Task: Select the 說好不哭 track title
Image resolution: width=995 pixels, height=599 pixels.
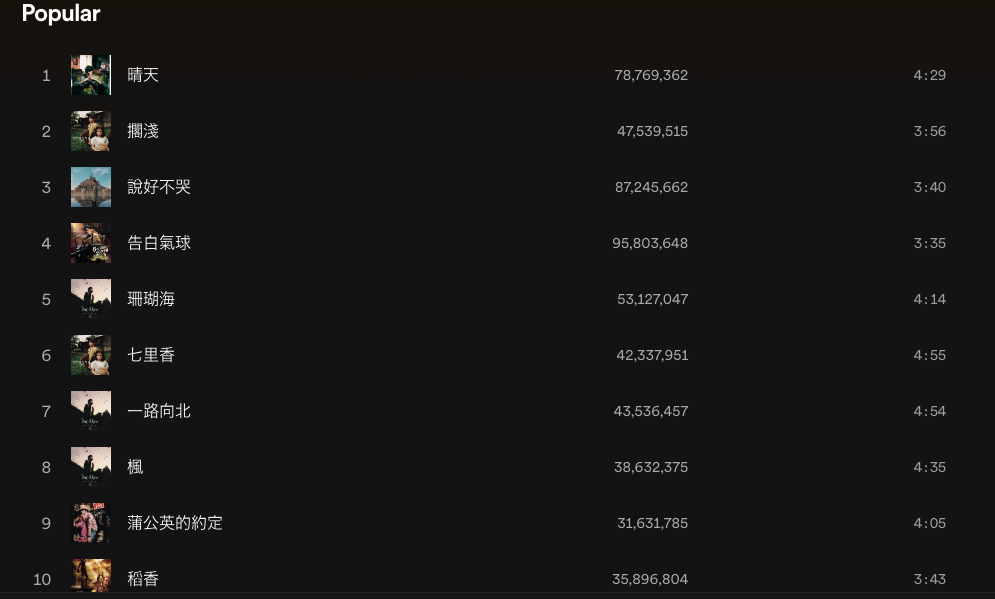Action: pos(159,187)
